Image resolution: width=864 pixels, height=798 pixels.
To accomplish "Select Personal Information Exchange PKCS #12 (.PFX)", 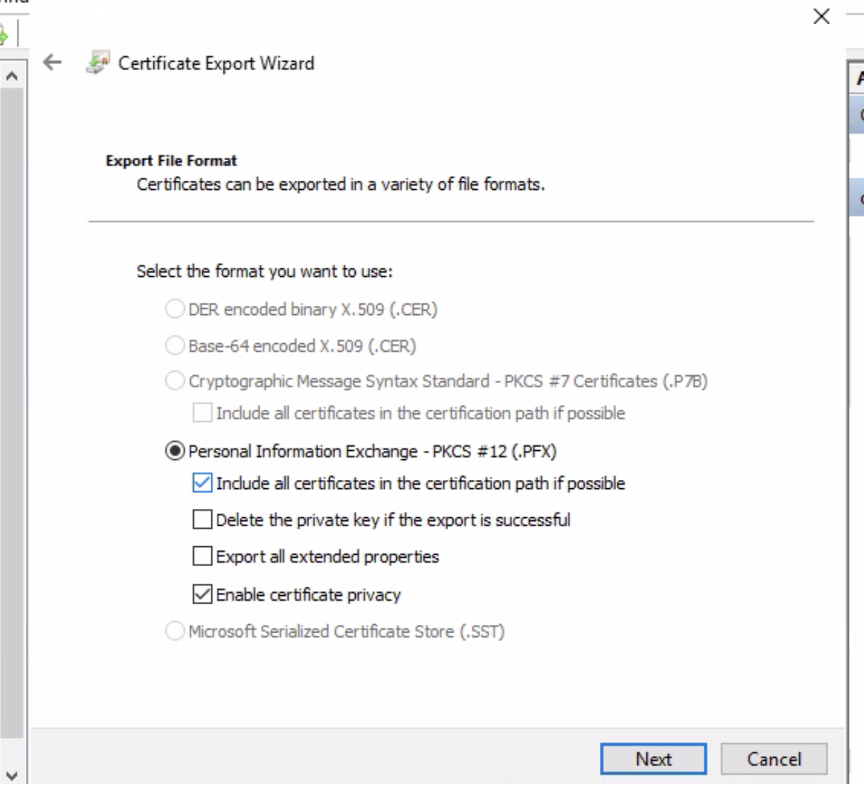I will pos(175,451).
